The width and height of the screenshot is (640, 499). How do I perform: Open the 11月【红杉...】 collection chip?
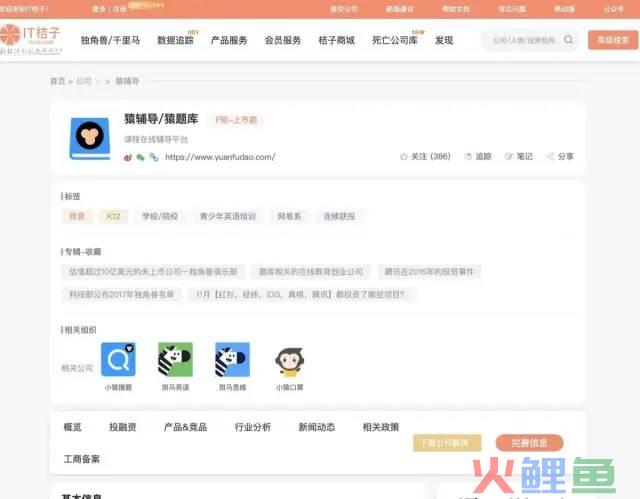pos(300,295)
